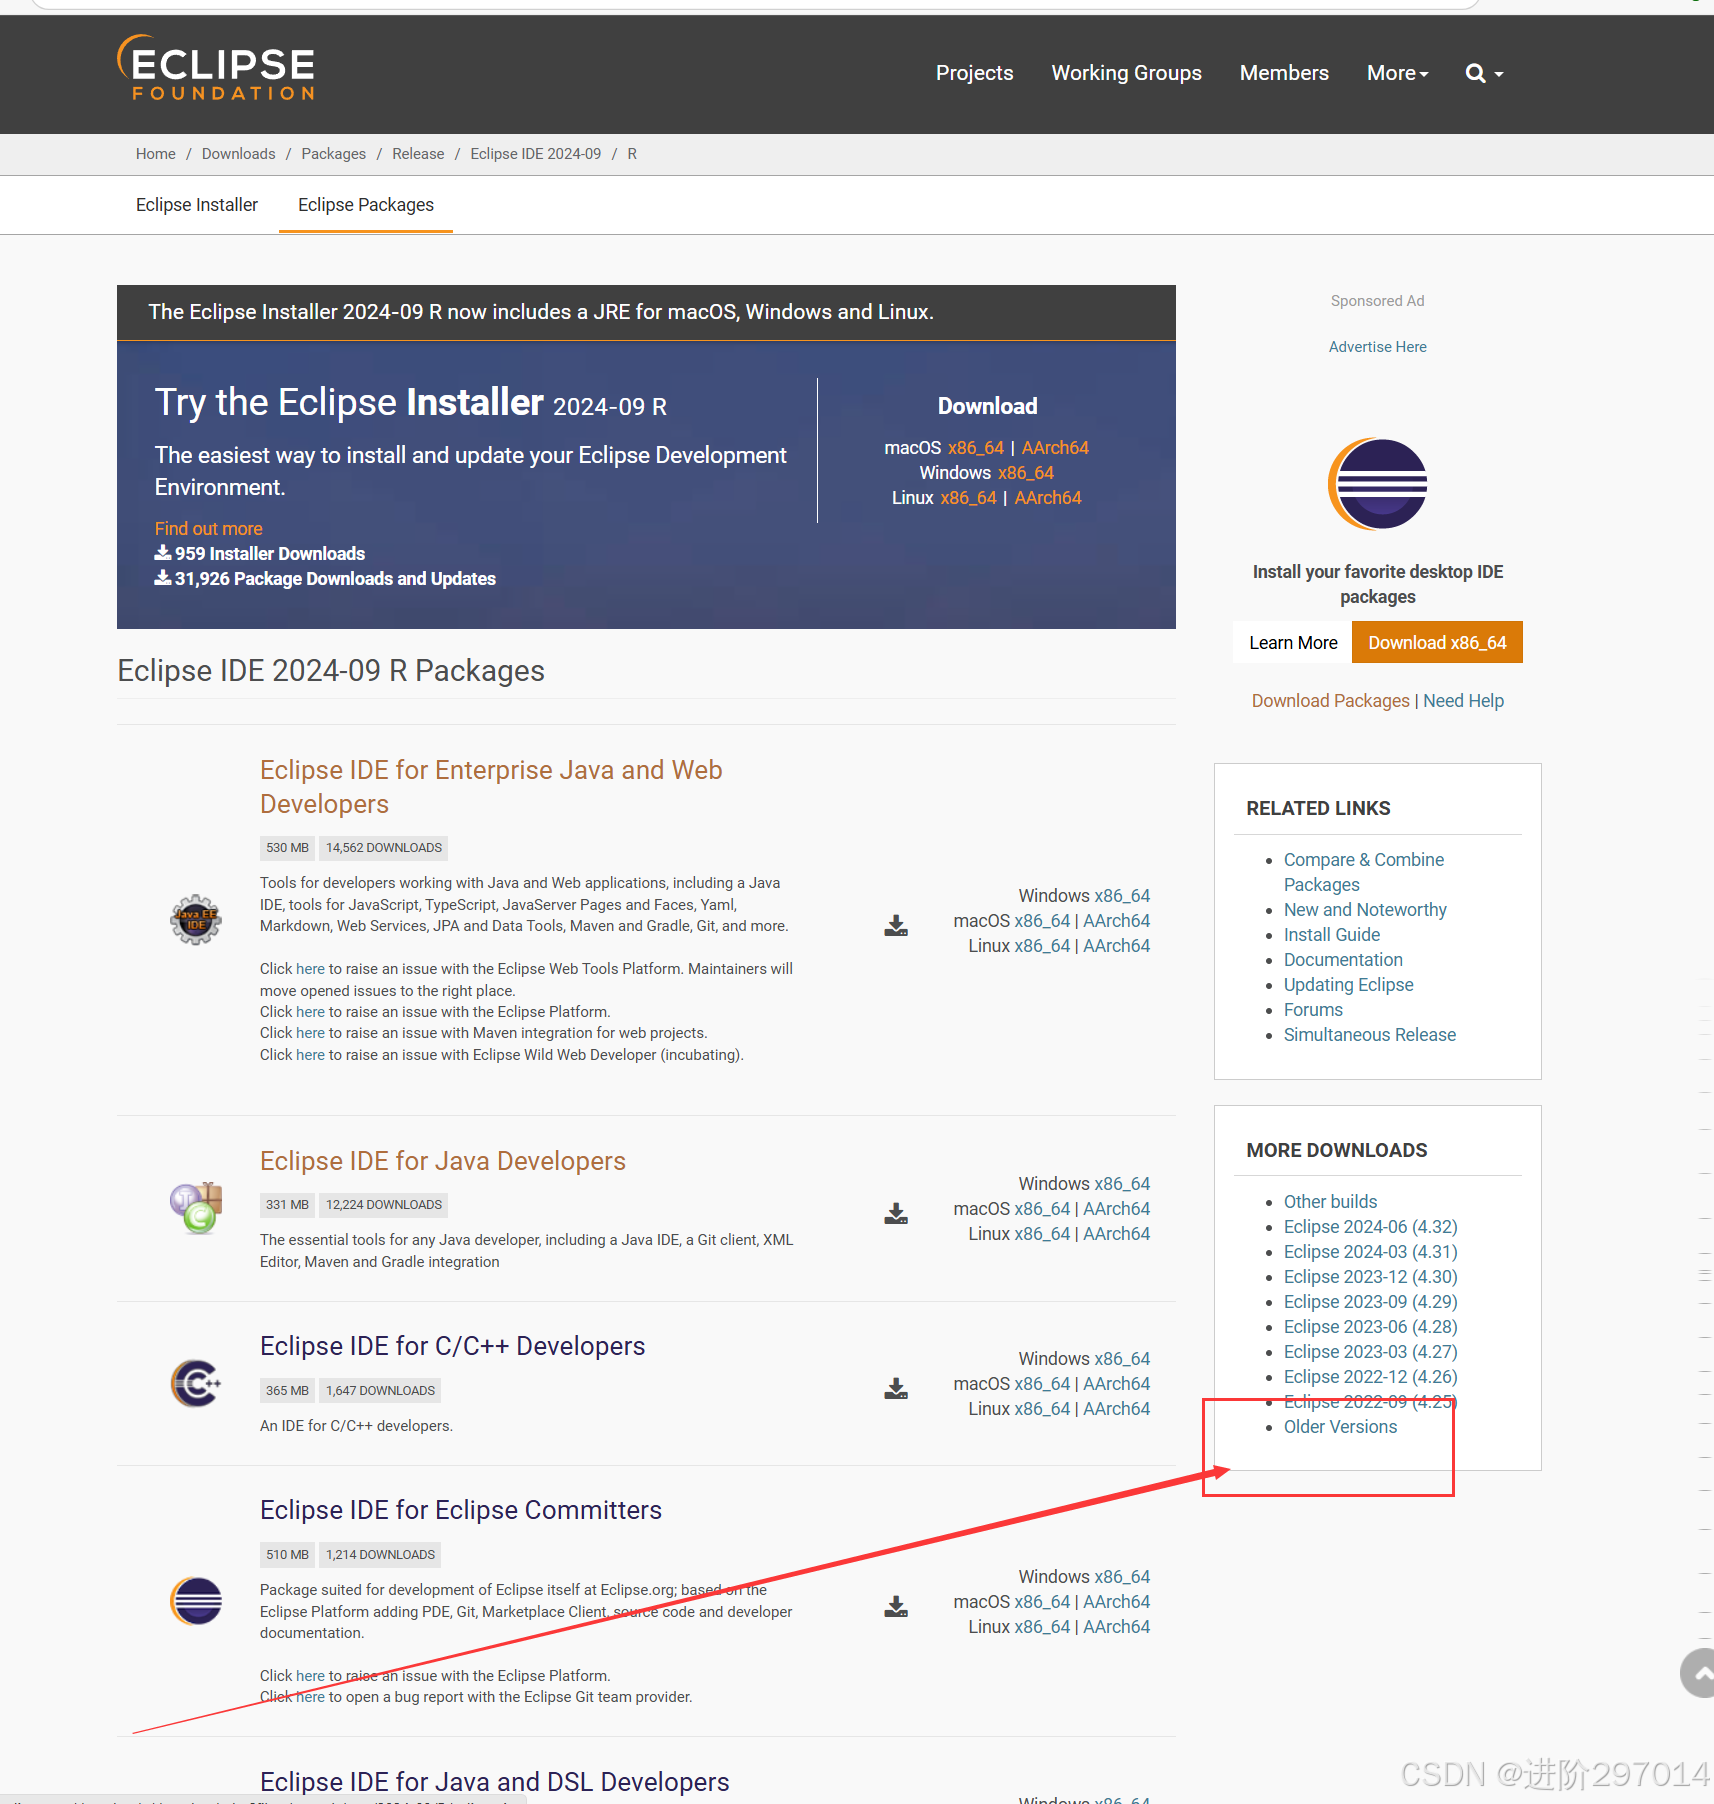This screenshot has width=1714, height=1804.
Task: Open Eclipse IDE 2024-09 breadcrumb link
Action: [x=536, y=154]
